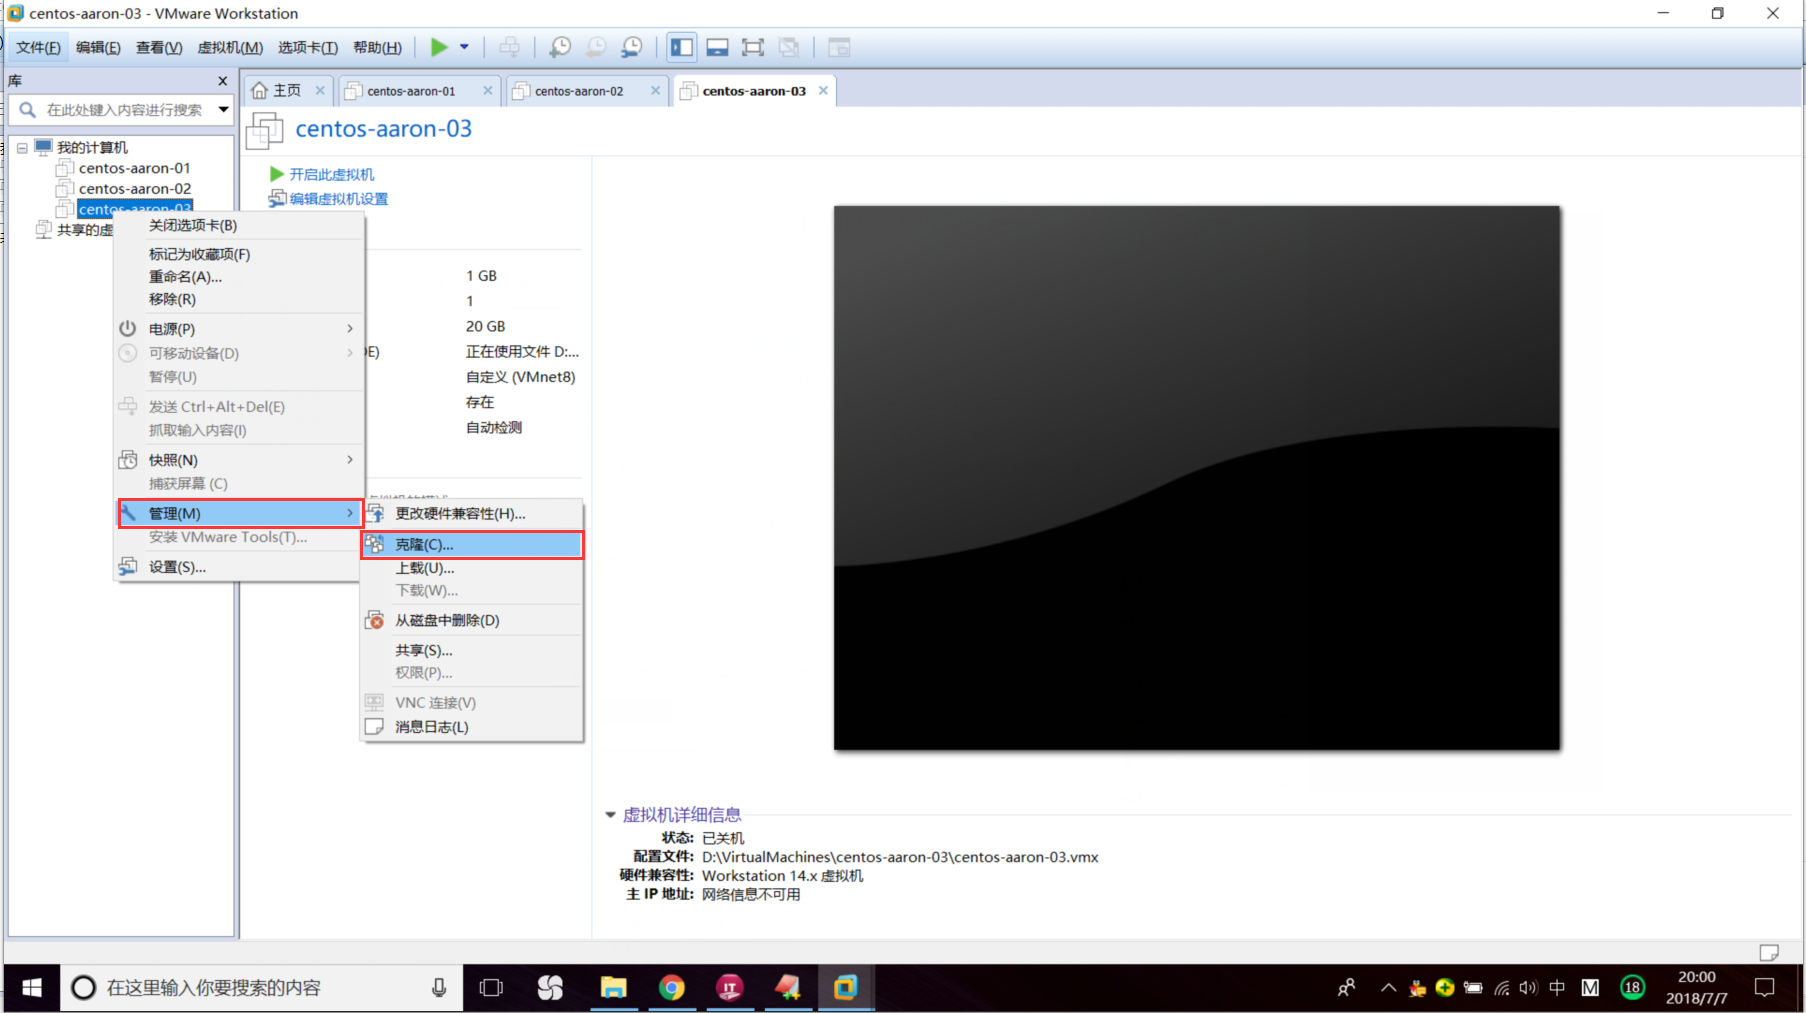Open the power options dropdown arrow in toolbar

(x=464, y=47)
